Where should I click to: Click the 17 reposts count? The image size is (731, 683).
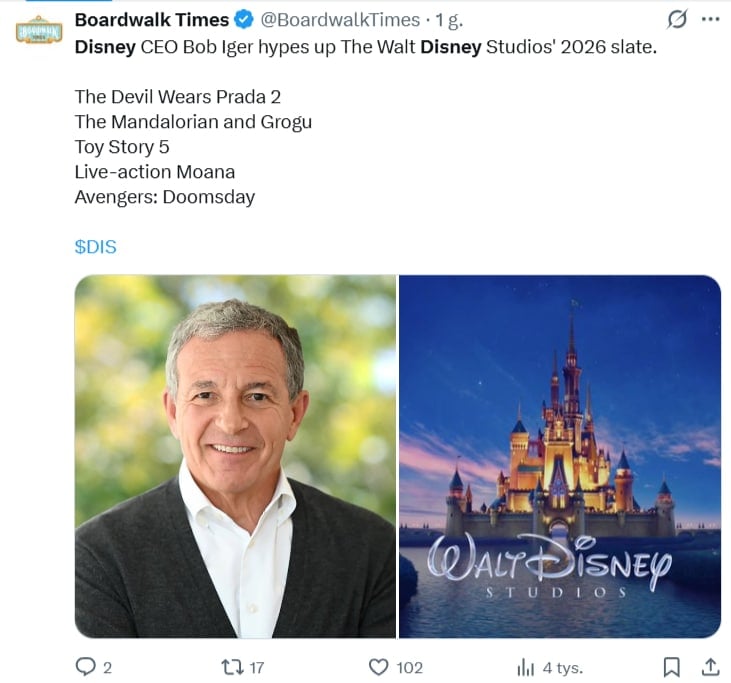pos(256,668)
